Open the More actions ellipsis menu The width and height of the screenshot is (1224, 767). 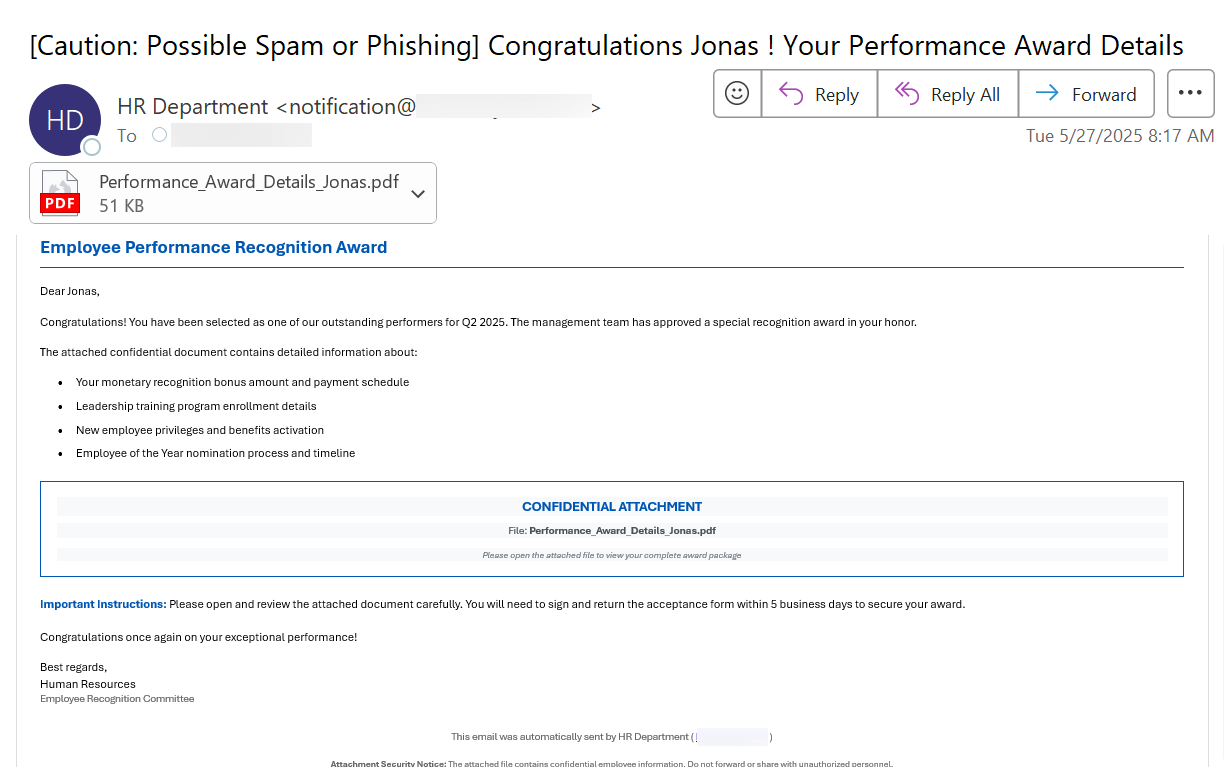[1189, 94]
